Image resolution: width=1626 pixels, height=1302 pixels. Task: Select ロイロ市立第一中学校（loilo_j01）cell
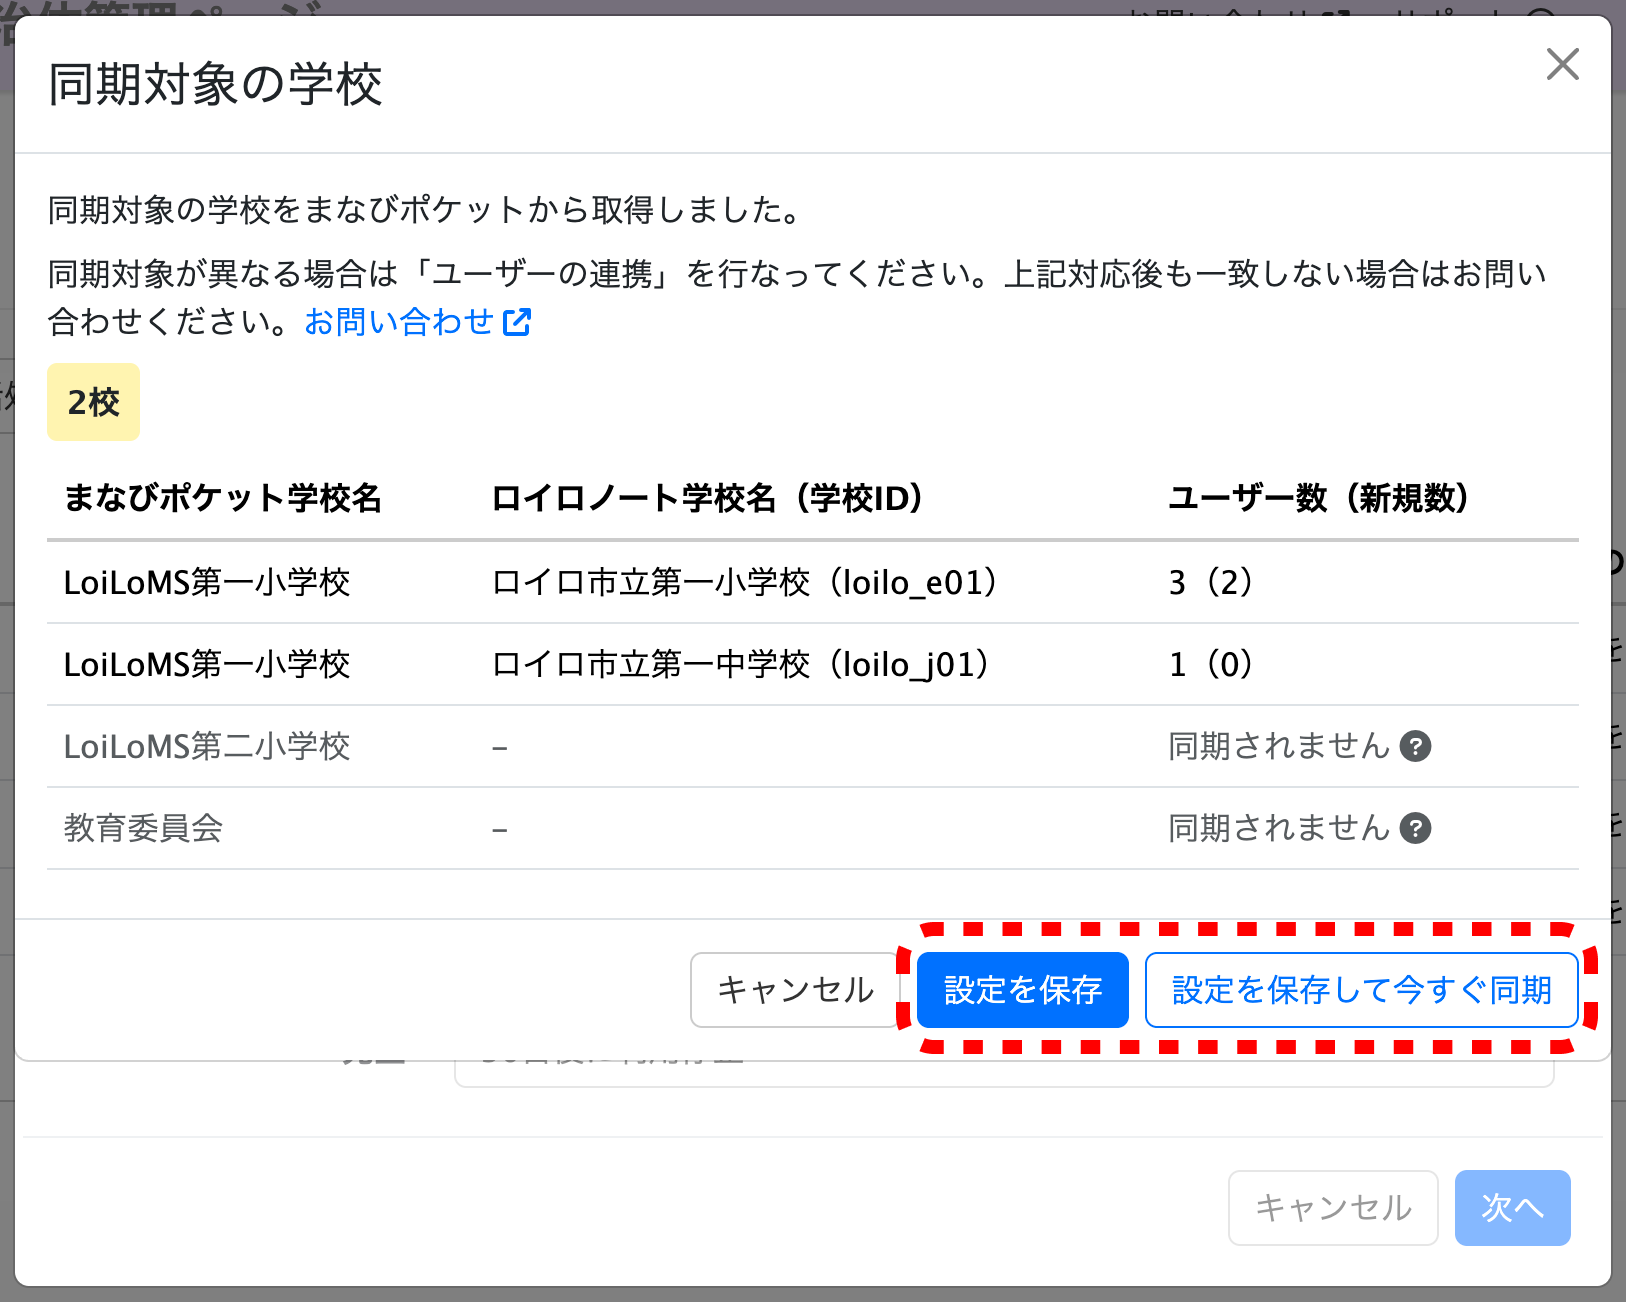741,664
